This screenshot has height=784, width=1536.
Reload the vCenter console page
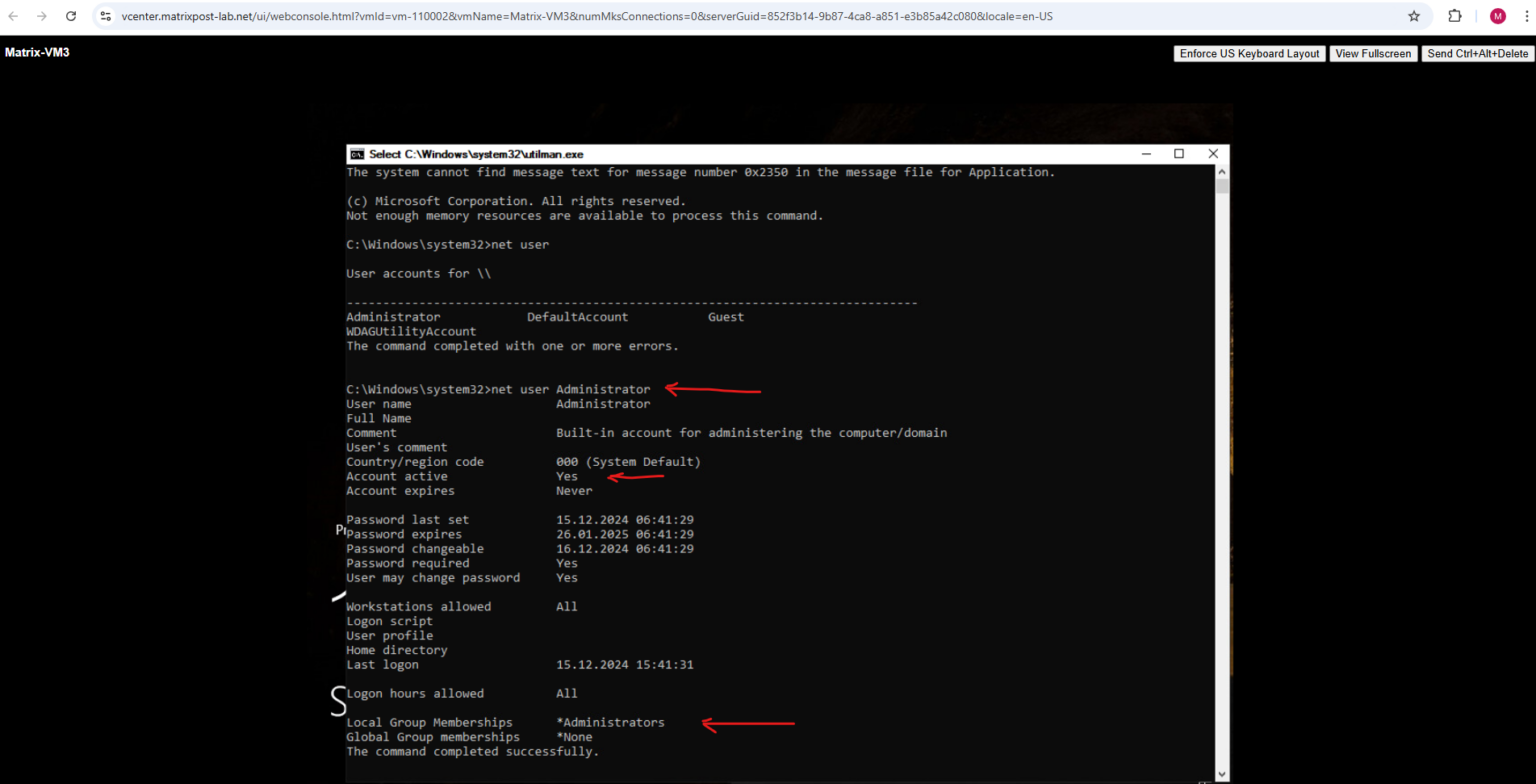pos(69,16)
